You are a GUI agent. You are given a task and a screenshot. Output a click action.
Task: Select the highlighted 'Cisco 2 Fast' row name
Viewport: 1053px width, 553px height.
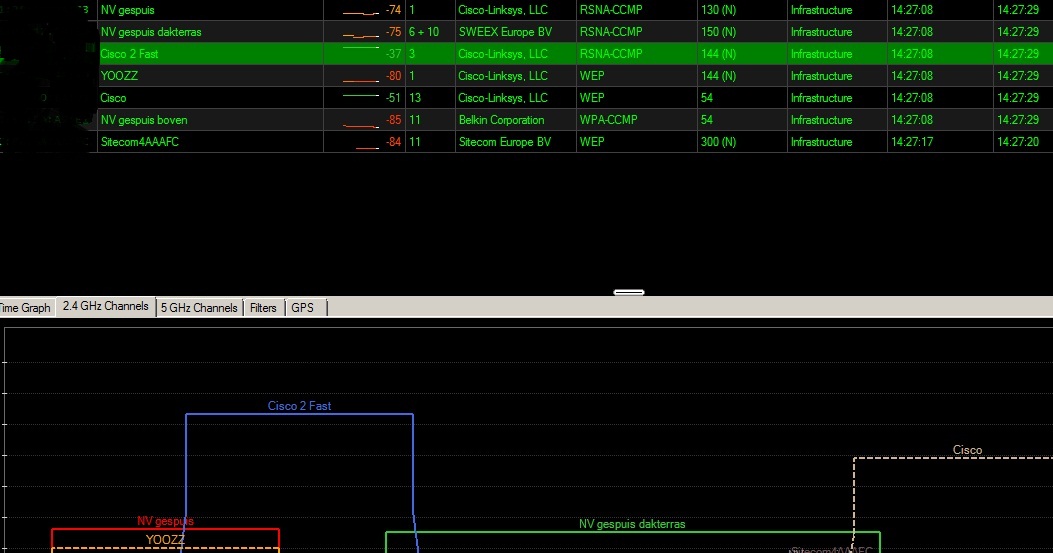130,54
